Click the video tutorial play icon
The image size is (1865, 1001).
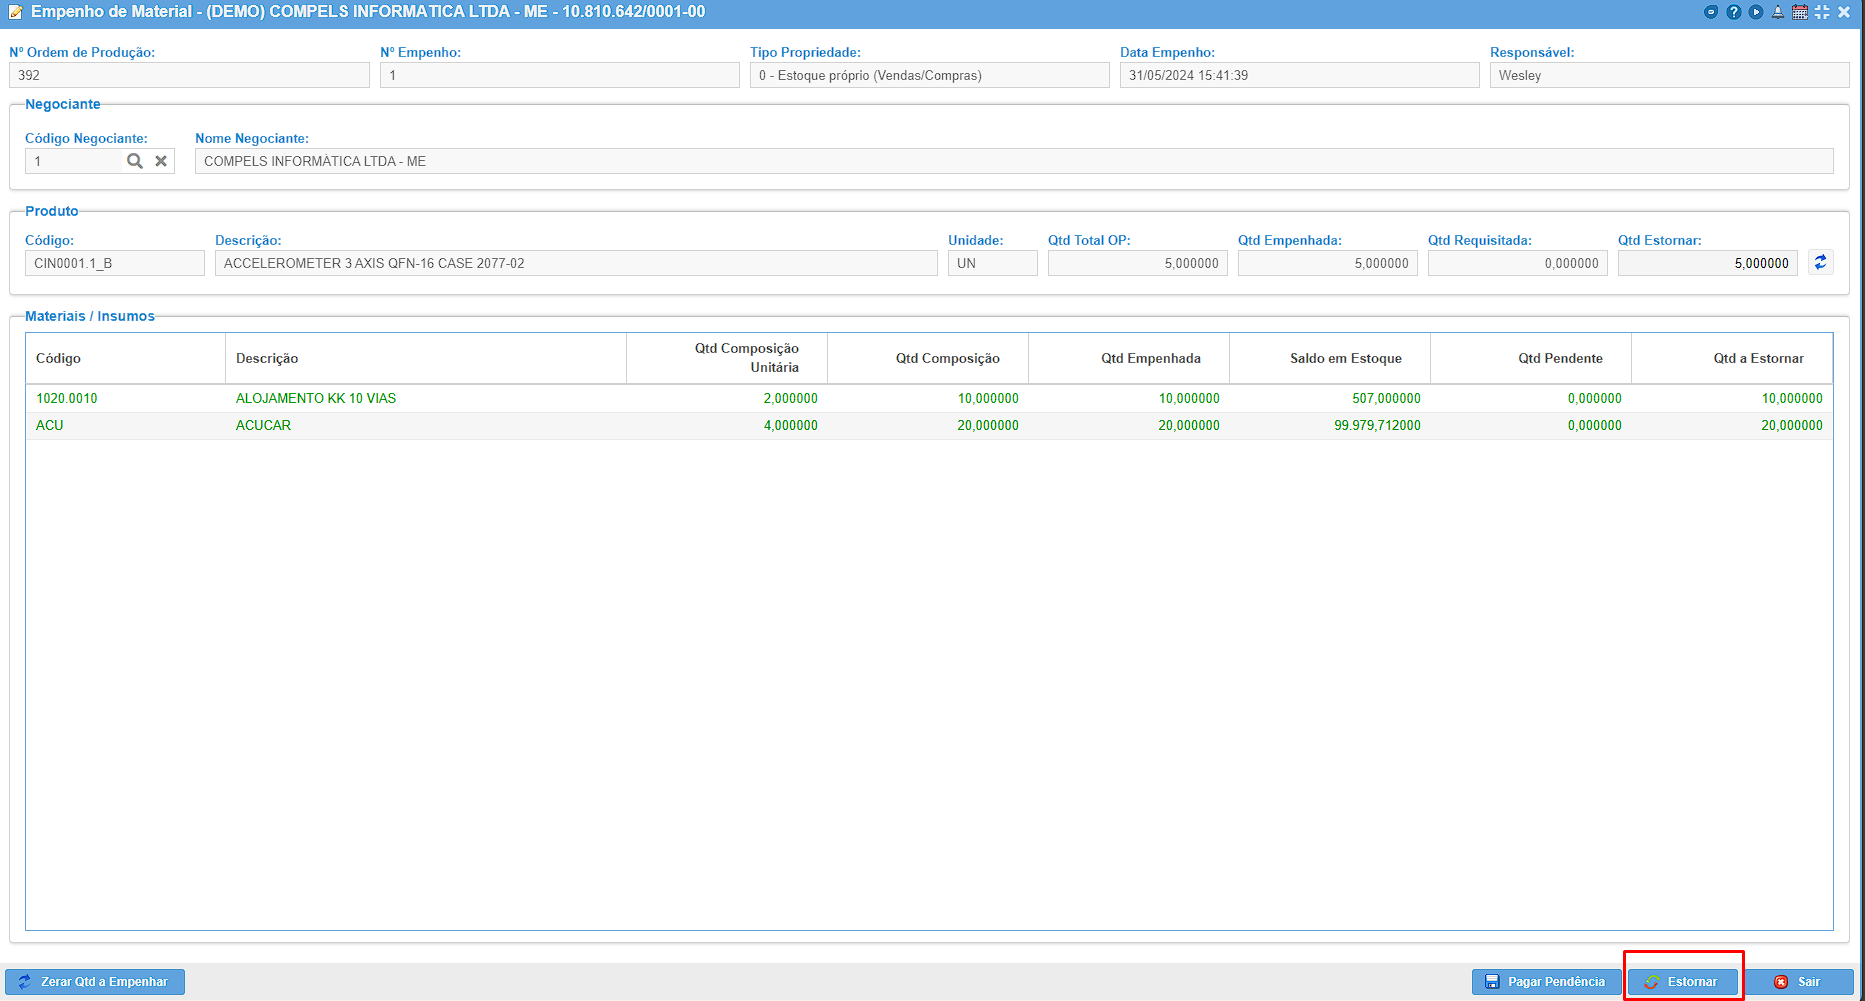coord(1756,12)
